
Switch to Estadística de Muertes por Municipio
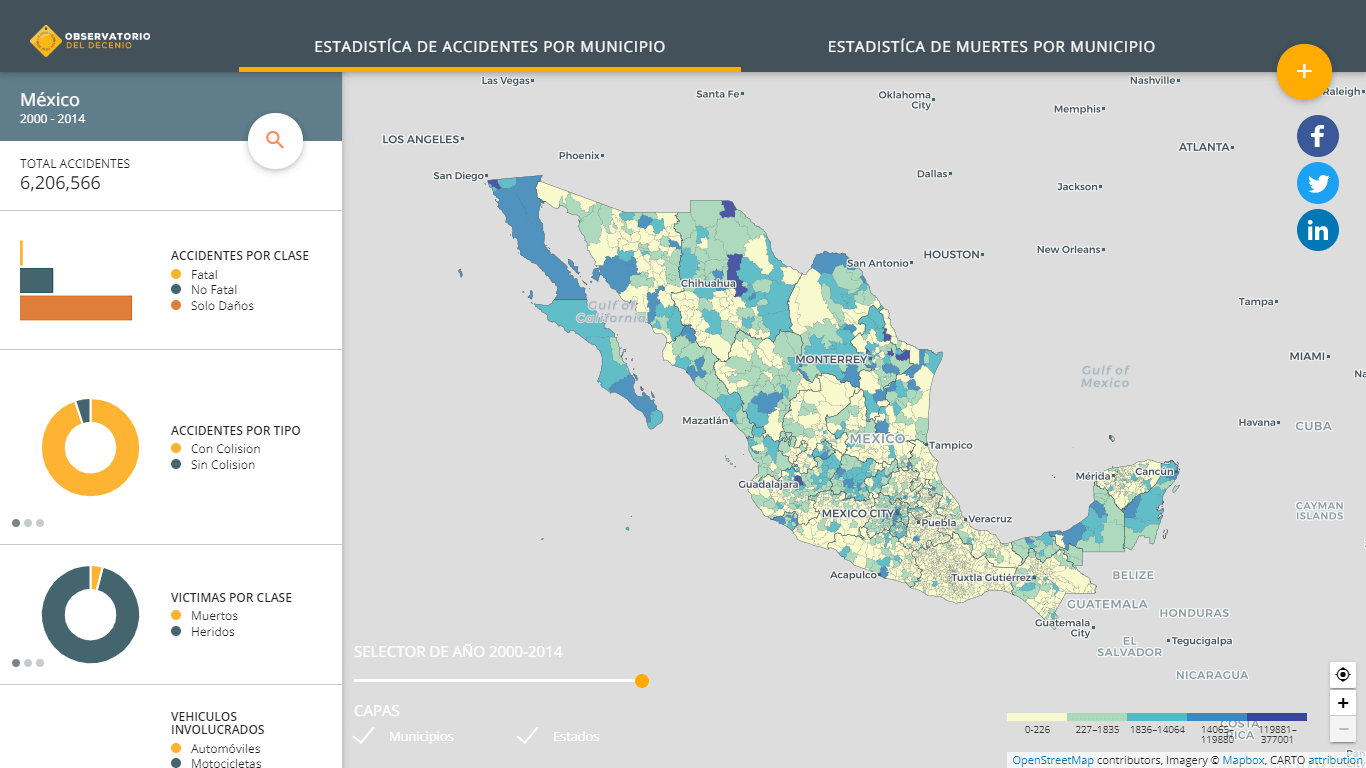coord(991,47)
